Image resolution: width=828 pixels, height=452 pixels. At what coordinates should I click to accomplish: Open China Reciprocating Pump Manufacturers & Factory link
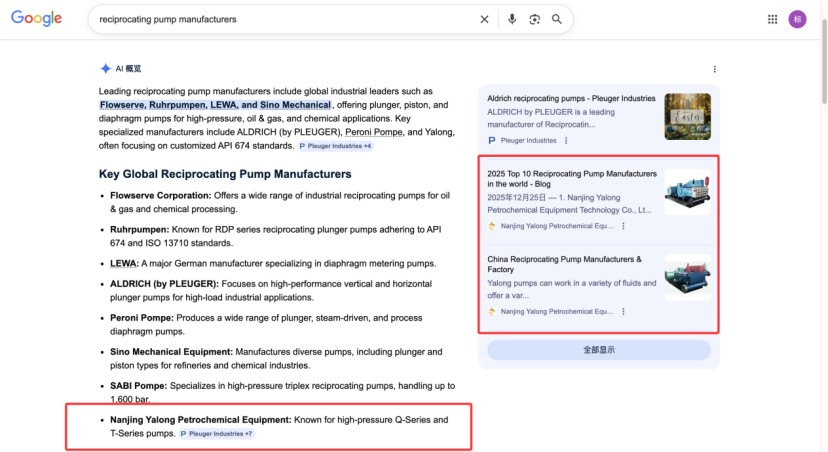pyautogui.click(x=569, y=264)
